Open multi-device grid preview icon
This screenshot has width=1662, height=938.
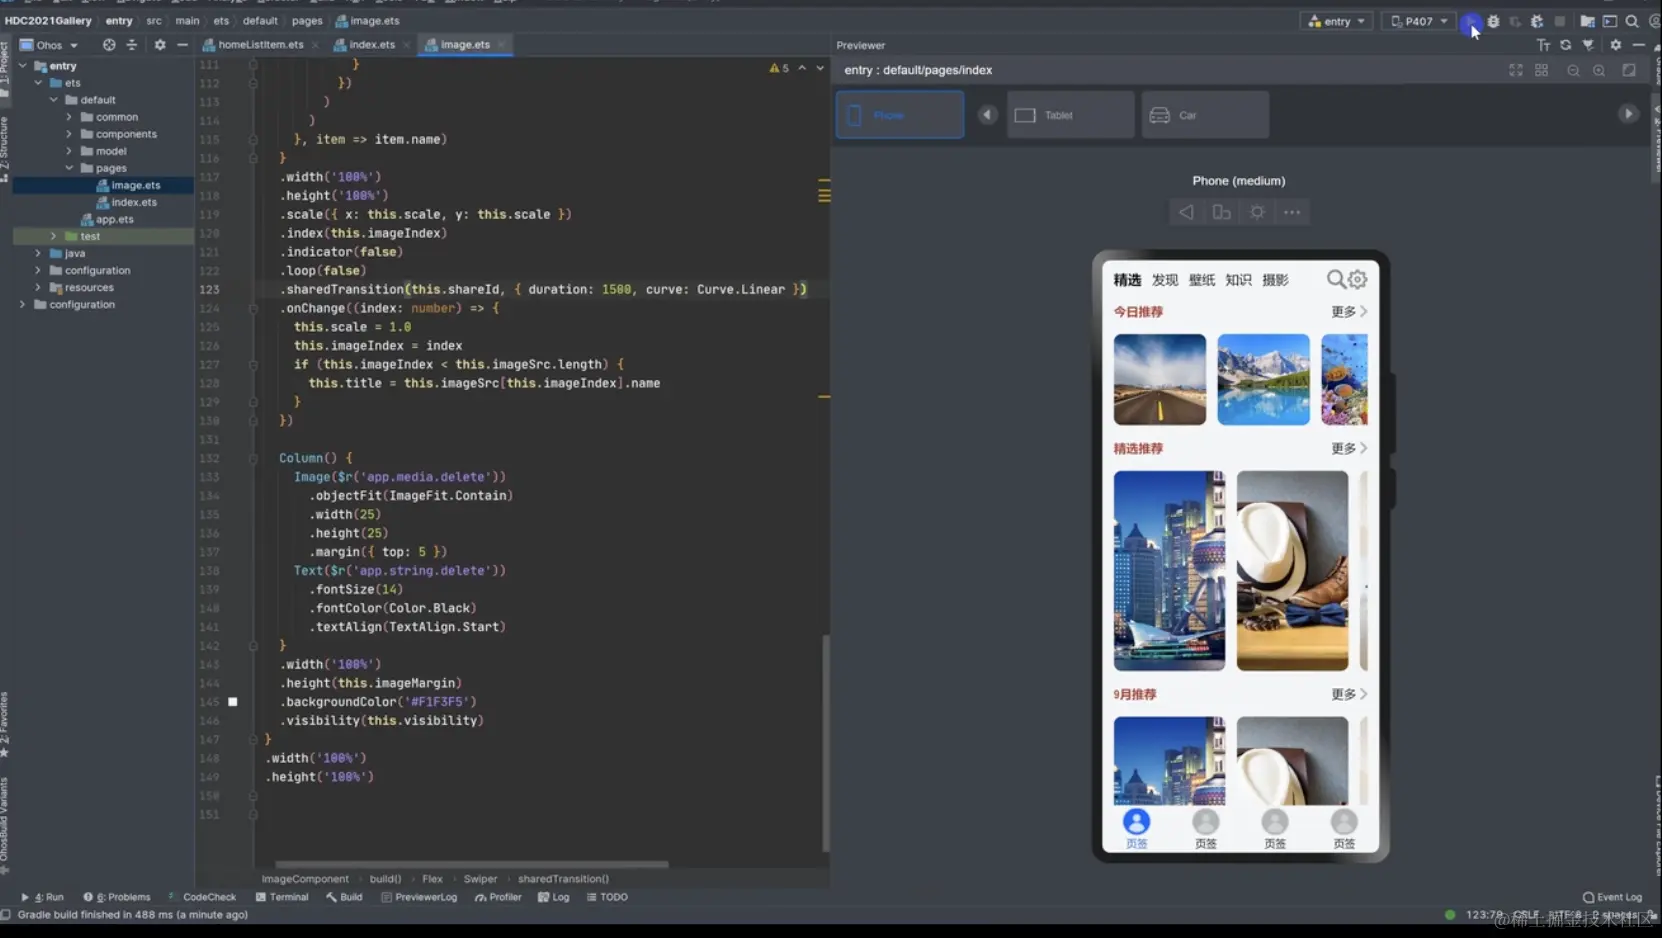click(x=1541, y=70)
